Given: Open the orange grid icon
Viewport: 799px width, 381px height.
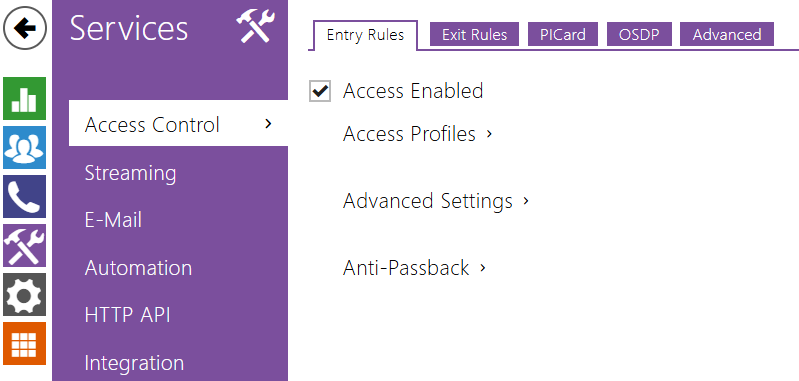Looking at the screenshot, I should pyautogui.click(x=24, y=343).
